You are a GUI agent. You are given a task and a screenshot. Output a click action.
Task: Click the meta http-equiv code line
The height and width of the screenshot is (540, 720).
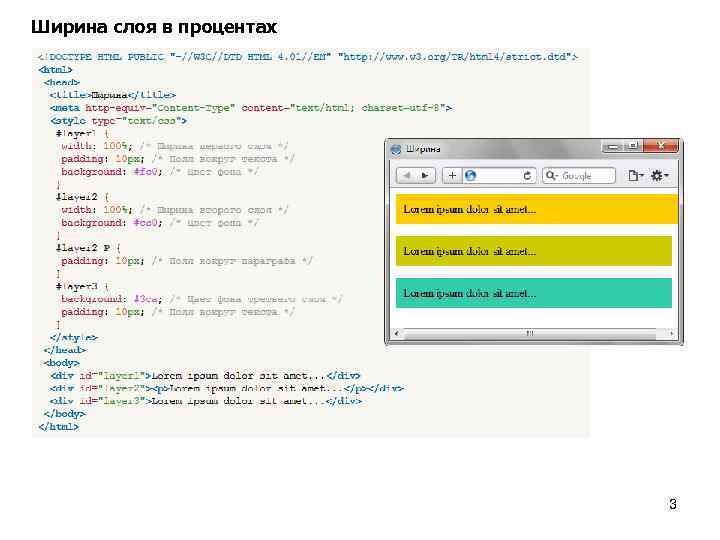pyautogui.click(x=251, y=108)
